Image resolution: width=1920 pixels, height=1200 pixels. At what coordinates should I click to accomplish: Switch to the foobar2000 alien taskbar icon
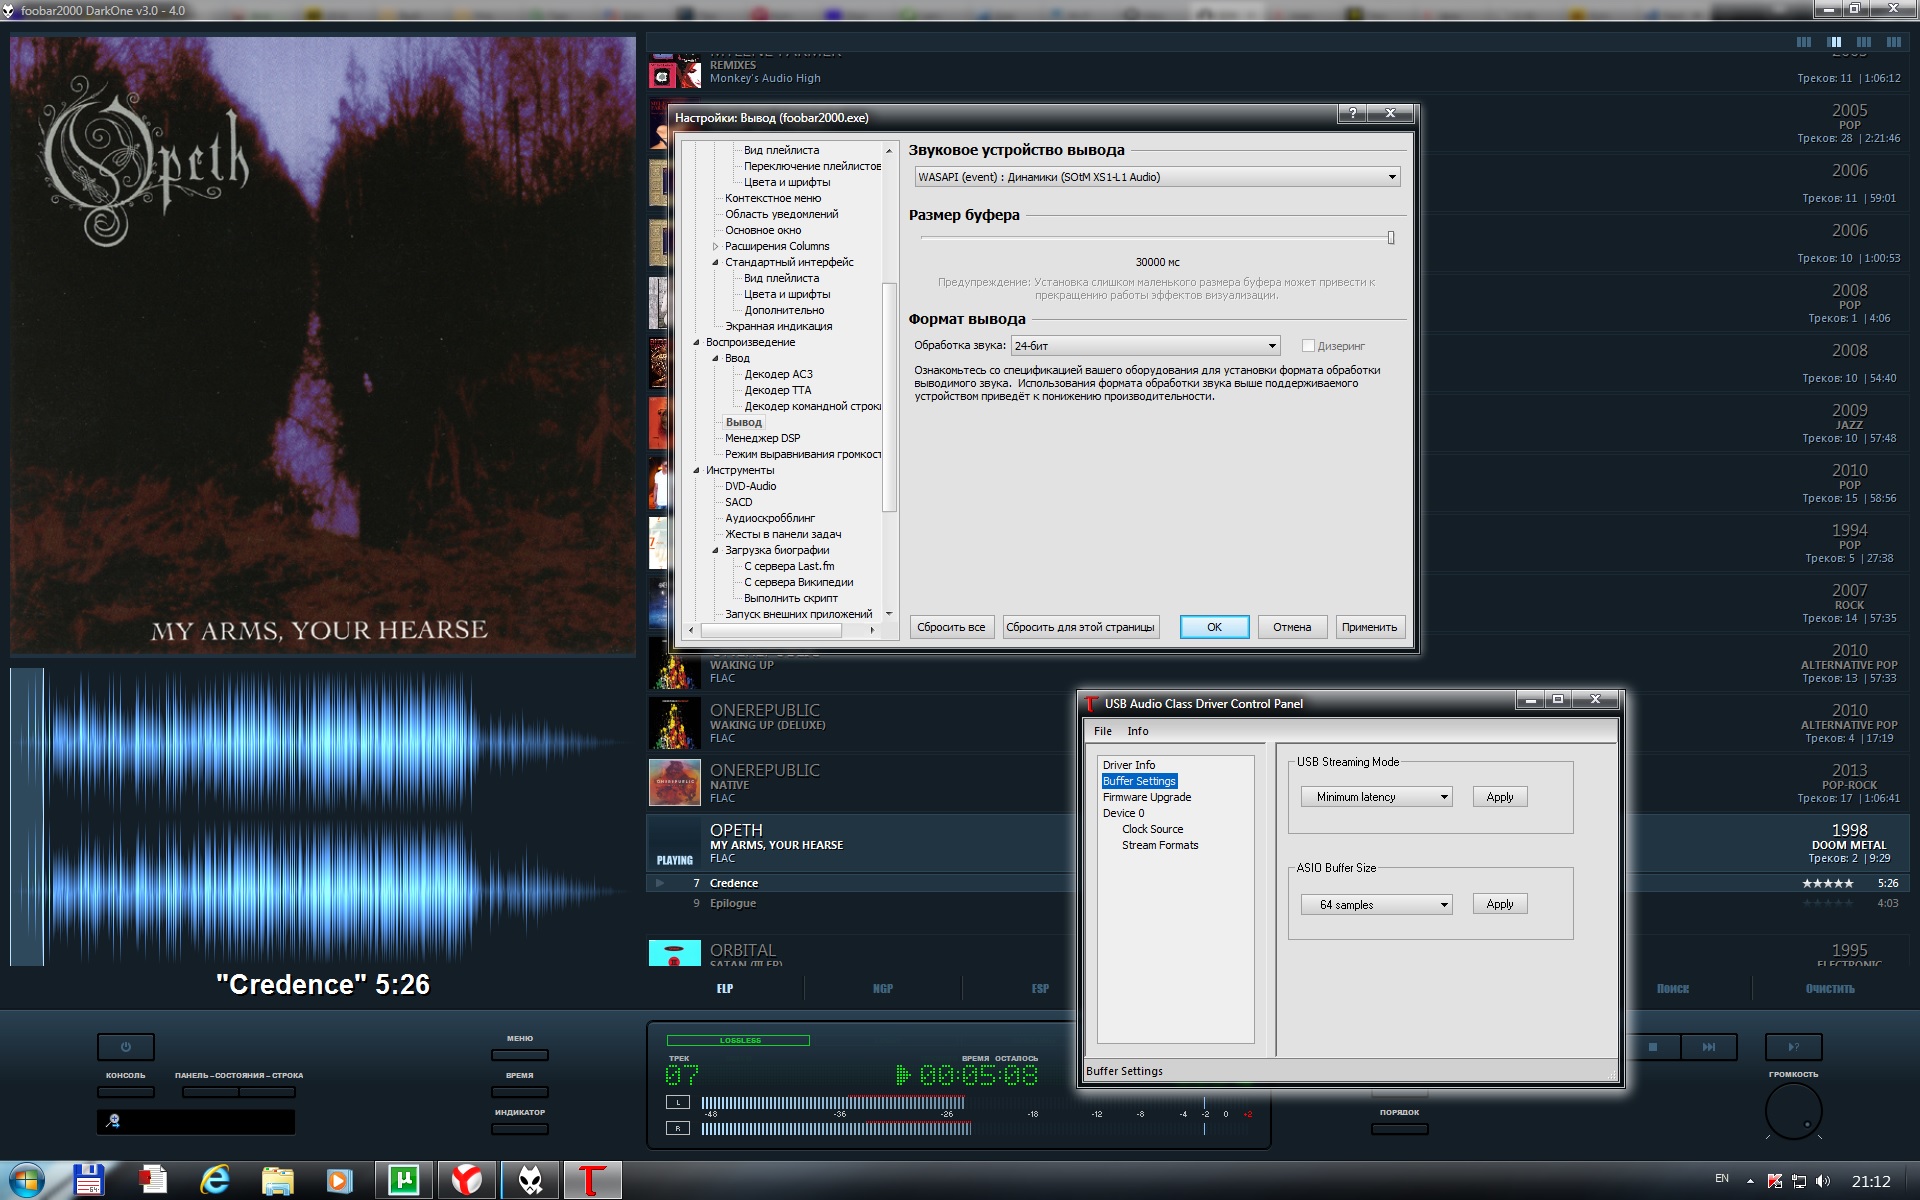[x=530, y=1180]
